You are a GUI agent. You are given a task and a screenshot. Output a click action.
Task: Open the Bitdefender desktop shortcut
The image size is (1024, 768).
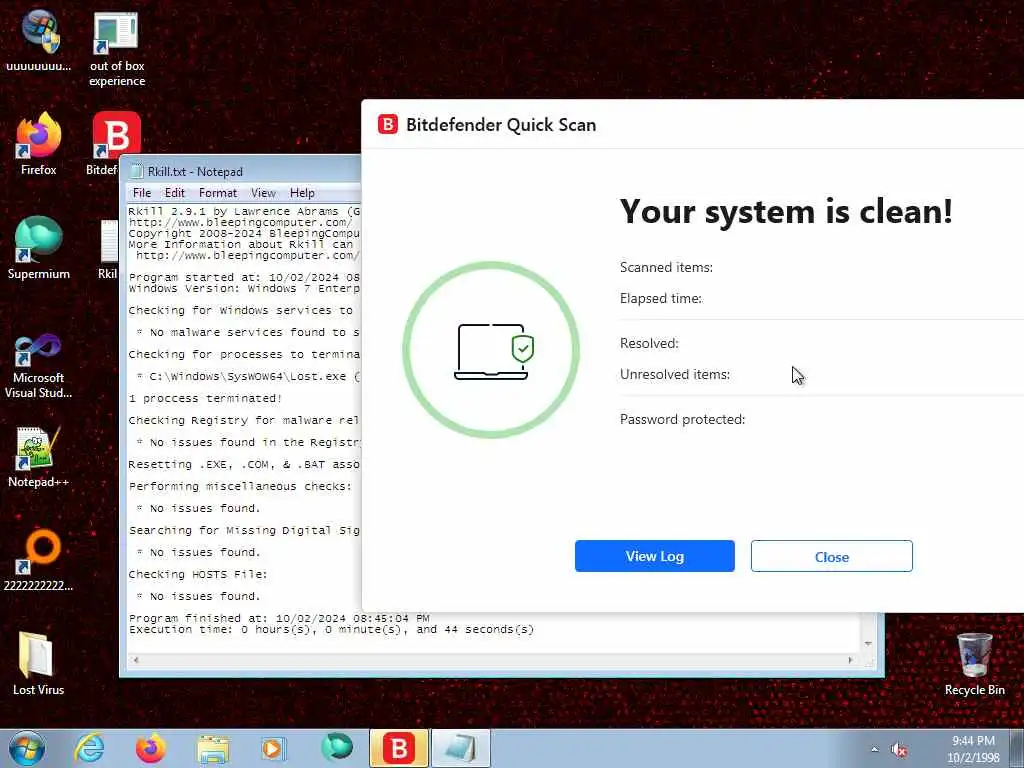(x=116, y=135)
